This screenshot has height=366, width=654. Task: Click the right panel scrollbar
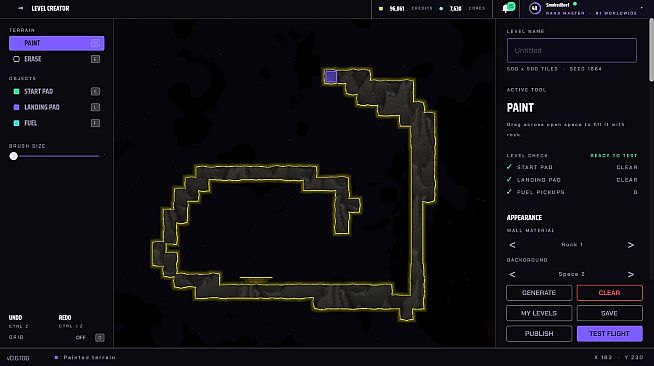pyautogui.click(x=651, y=50)
